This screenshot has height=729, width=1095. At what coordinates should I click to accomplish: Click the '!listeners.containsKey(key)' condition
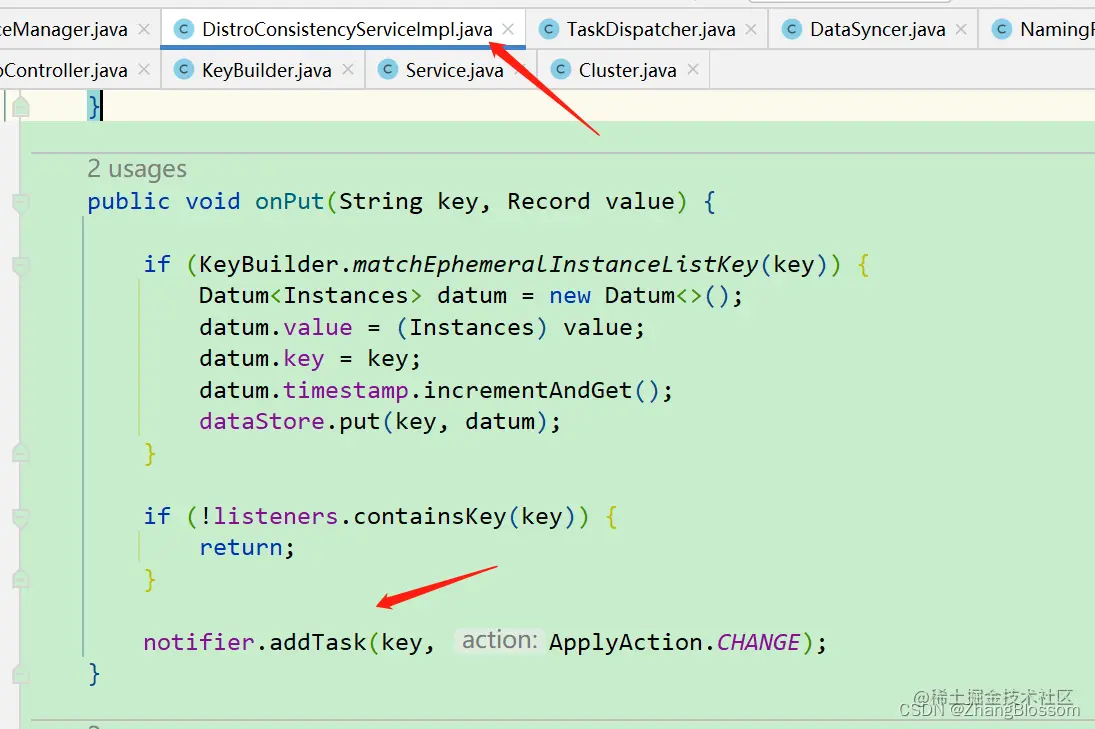388,517
